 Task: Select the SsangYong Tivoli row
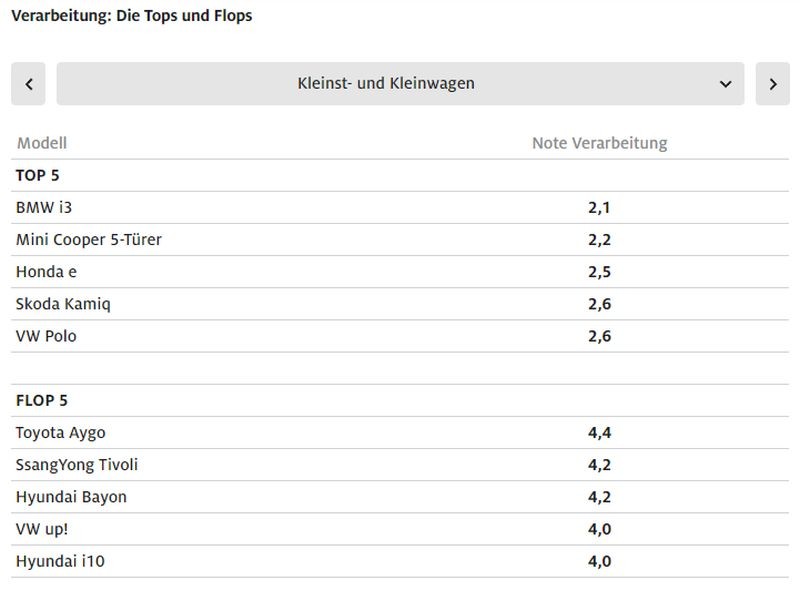(x=77, y=464)
